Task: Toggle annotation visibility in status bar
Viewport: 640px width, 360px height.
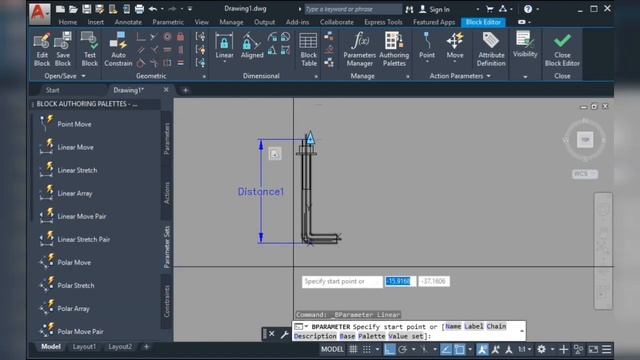Action: pyautogui.click(x=482, y=349)
